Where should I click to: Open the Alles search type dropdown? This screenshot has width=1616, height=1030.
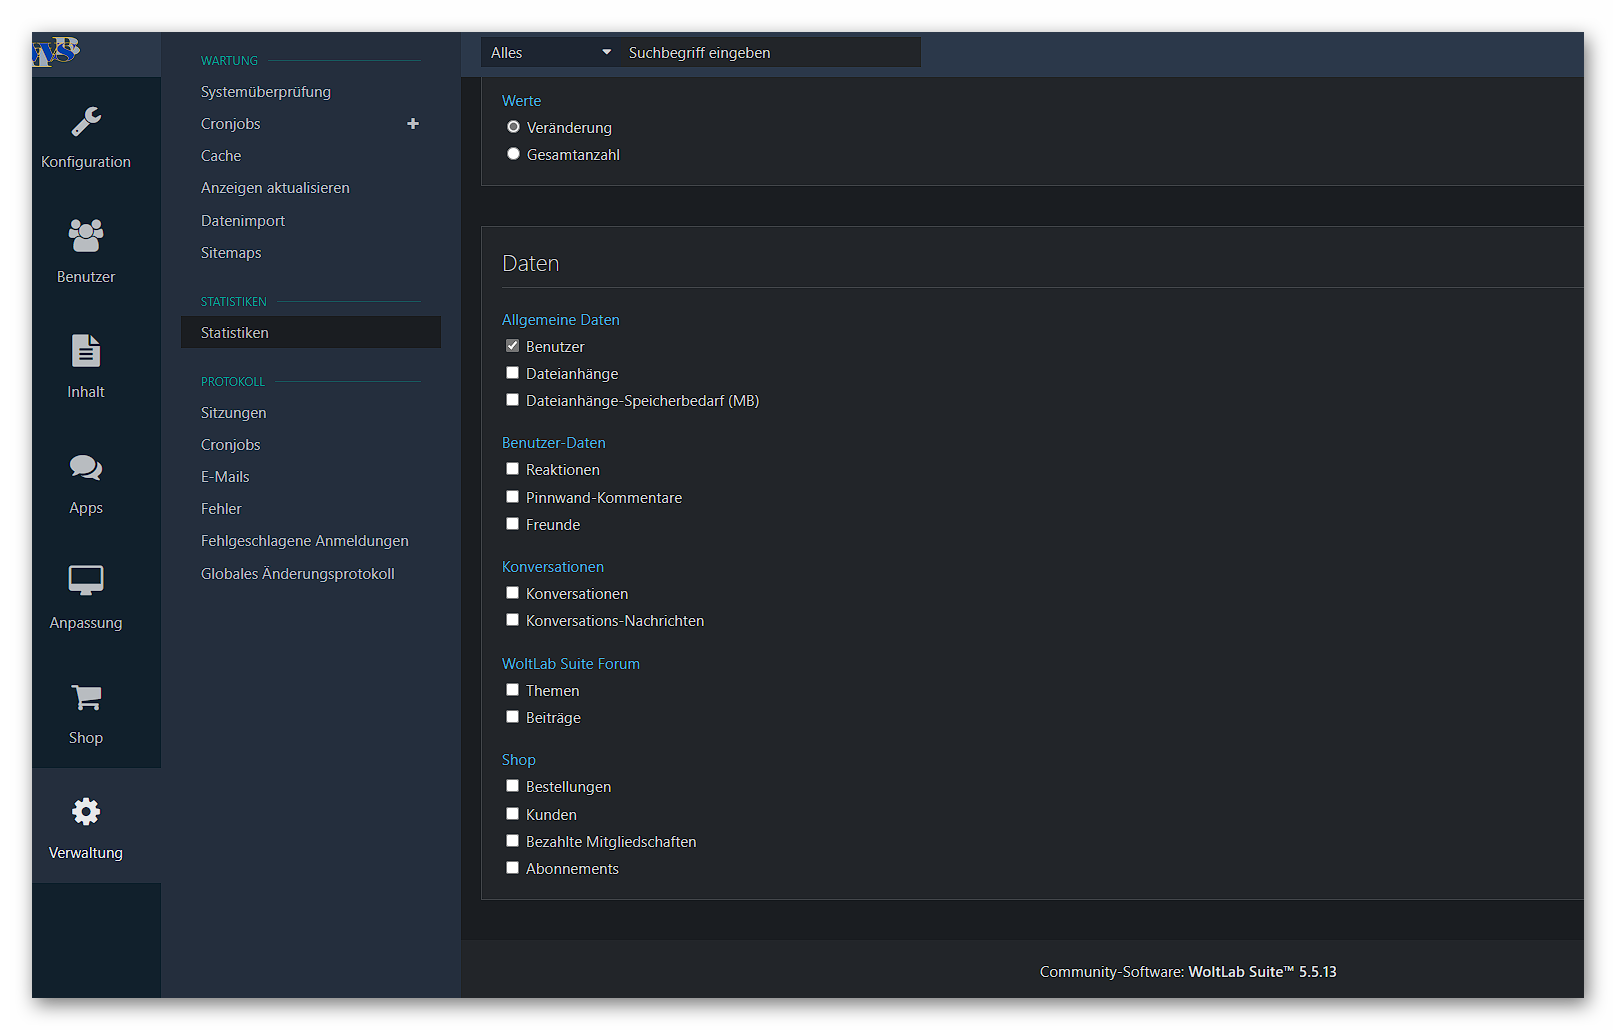click(550, 53)
